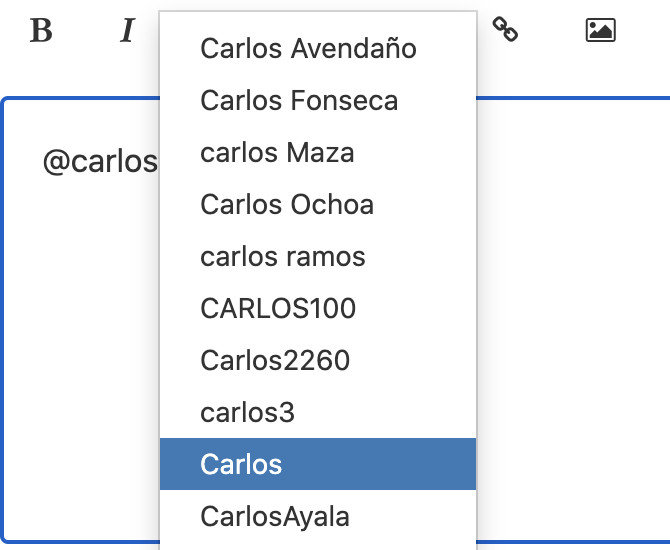Click the @carlos text in editor
This screenshot has height=550, width=670.
tap(100, 162)
